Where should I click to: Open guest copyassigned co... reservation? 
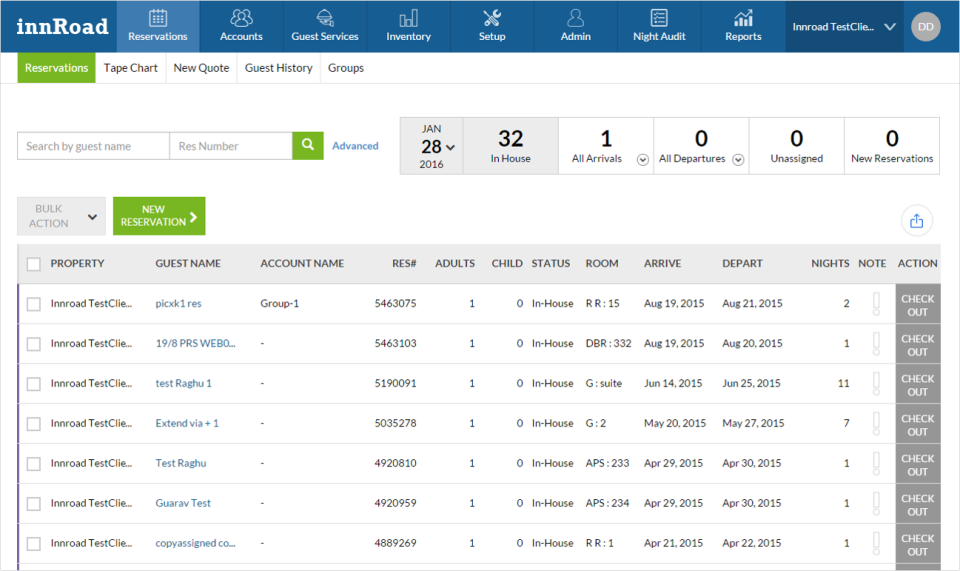coord(195,543)
